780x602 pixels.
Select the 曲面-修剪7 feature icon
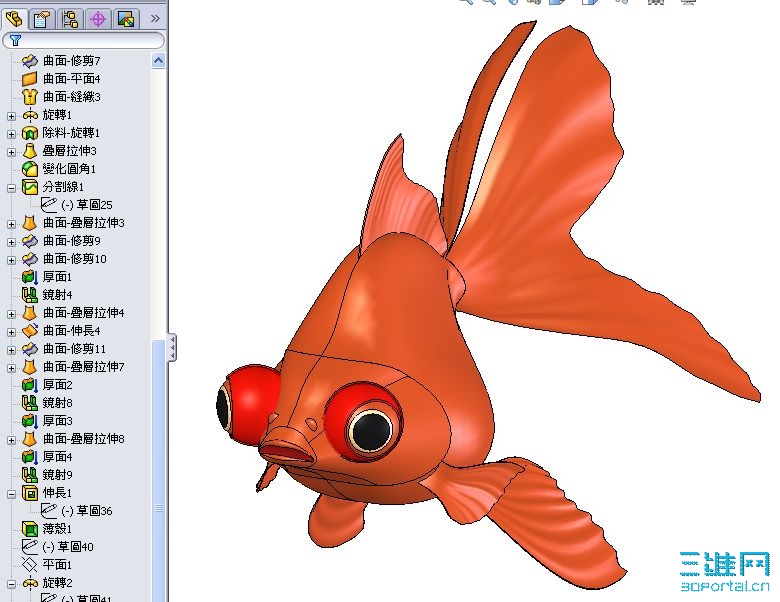pos(30,61)
